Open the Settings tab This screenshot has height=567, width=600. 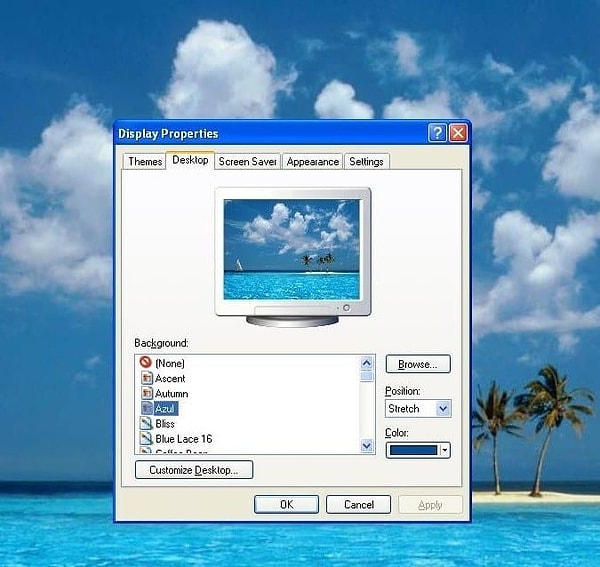[366, 161]
